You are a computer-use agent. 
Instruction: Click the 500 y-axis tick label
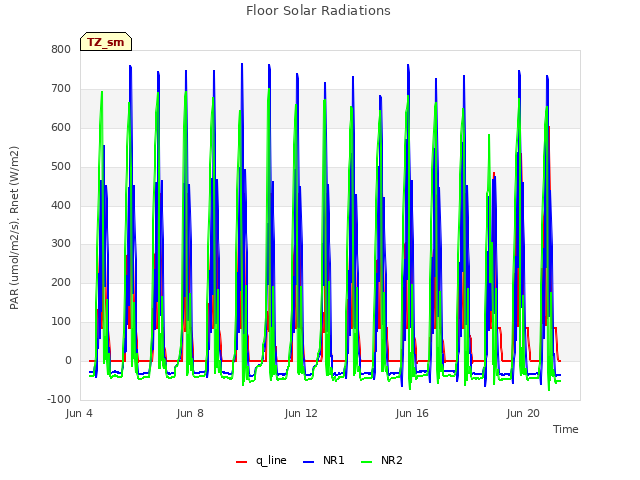pyautogui.click(x=61, y=167)
